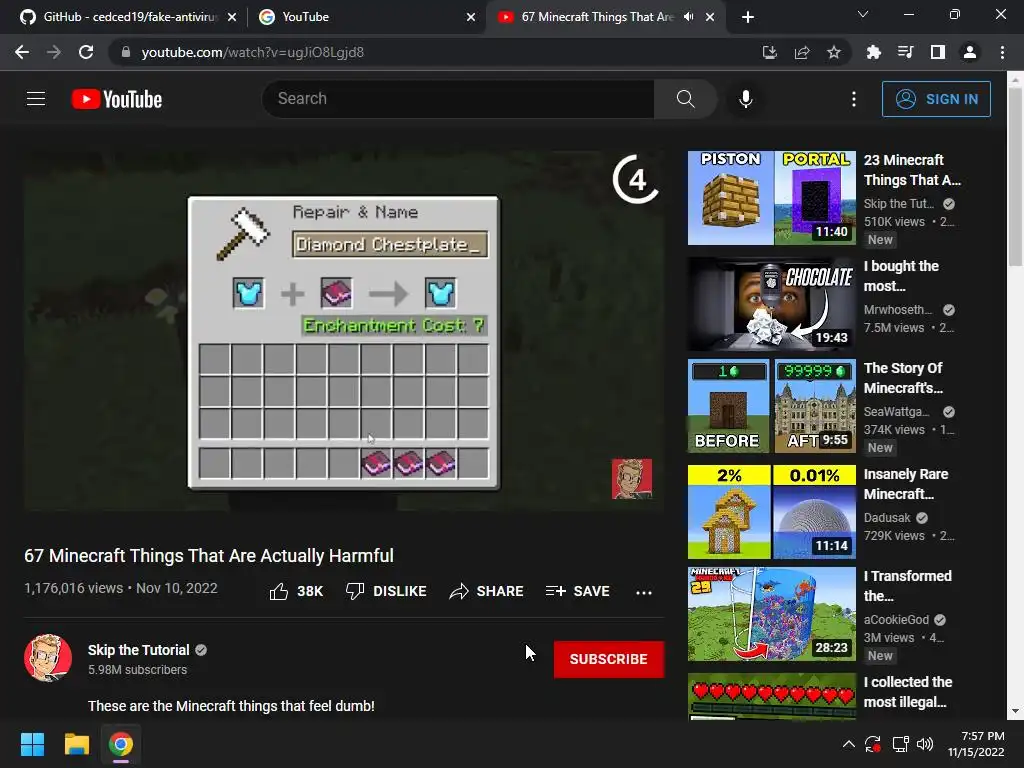Expand the tab search chevron
This screenshot has height=768, width=1024.
pyautogui.click(x=863, y=14)
